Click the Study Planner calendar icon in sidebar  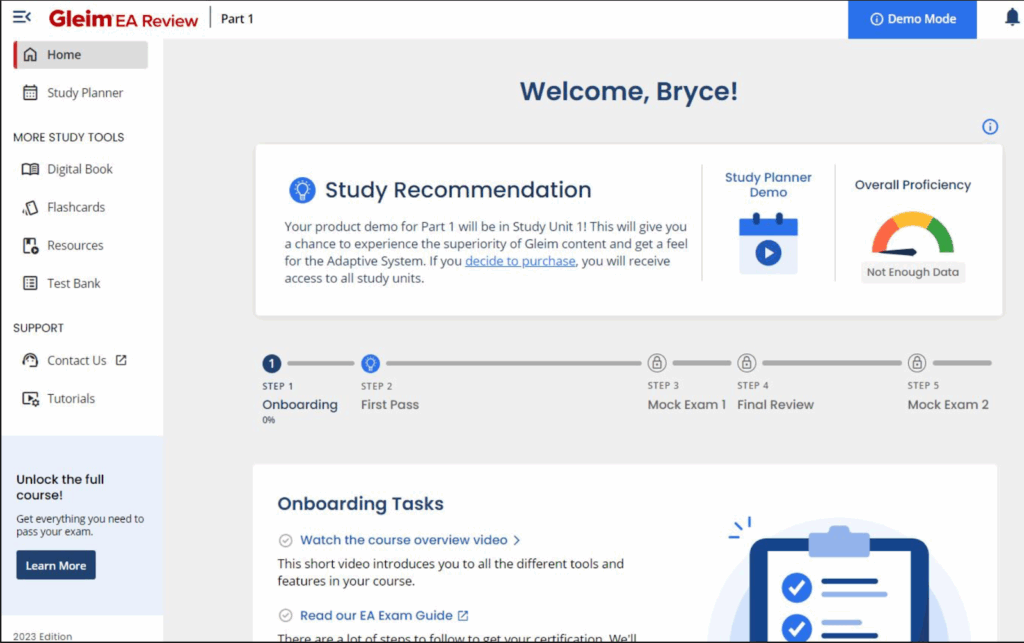tap(30, 93)
